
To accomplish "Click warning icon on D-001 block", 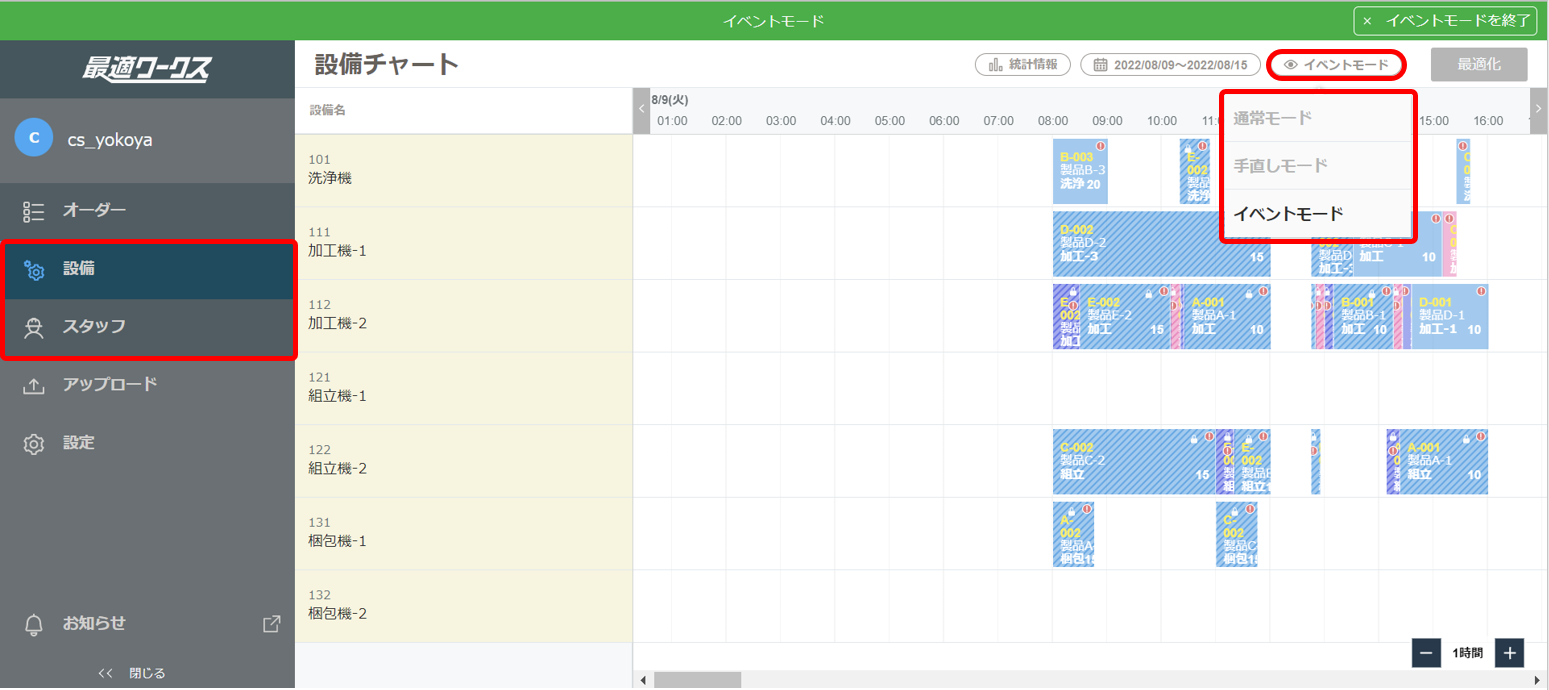I will coord(1481,291).
